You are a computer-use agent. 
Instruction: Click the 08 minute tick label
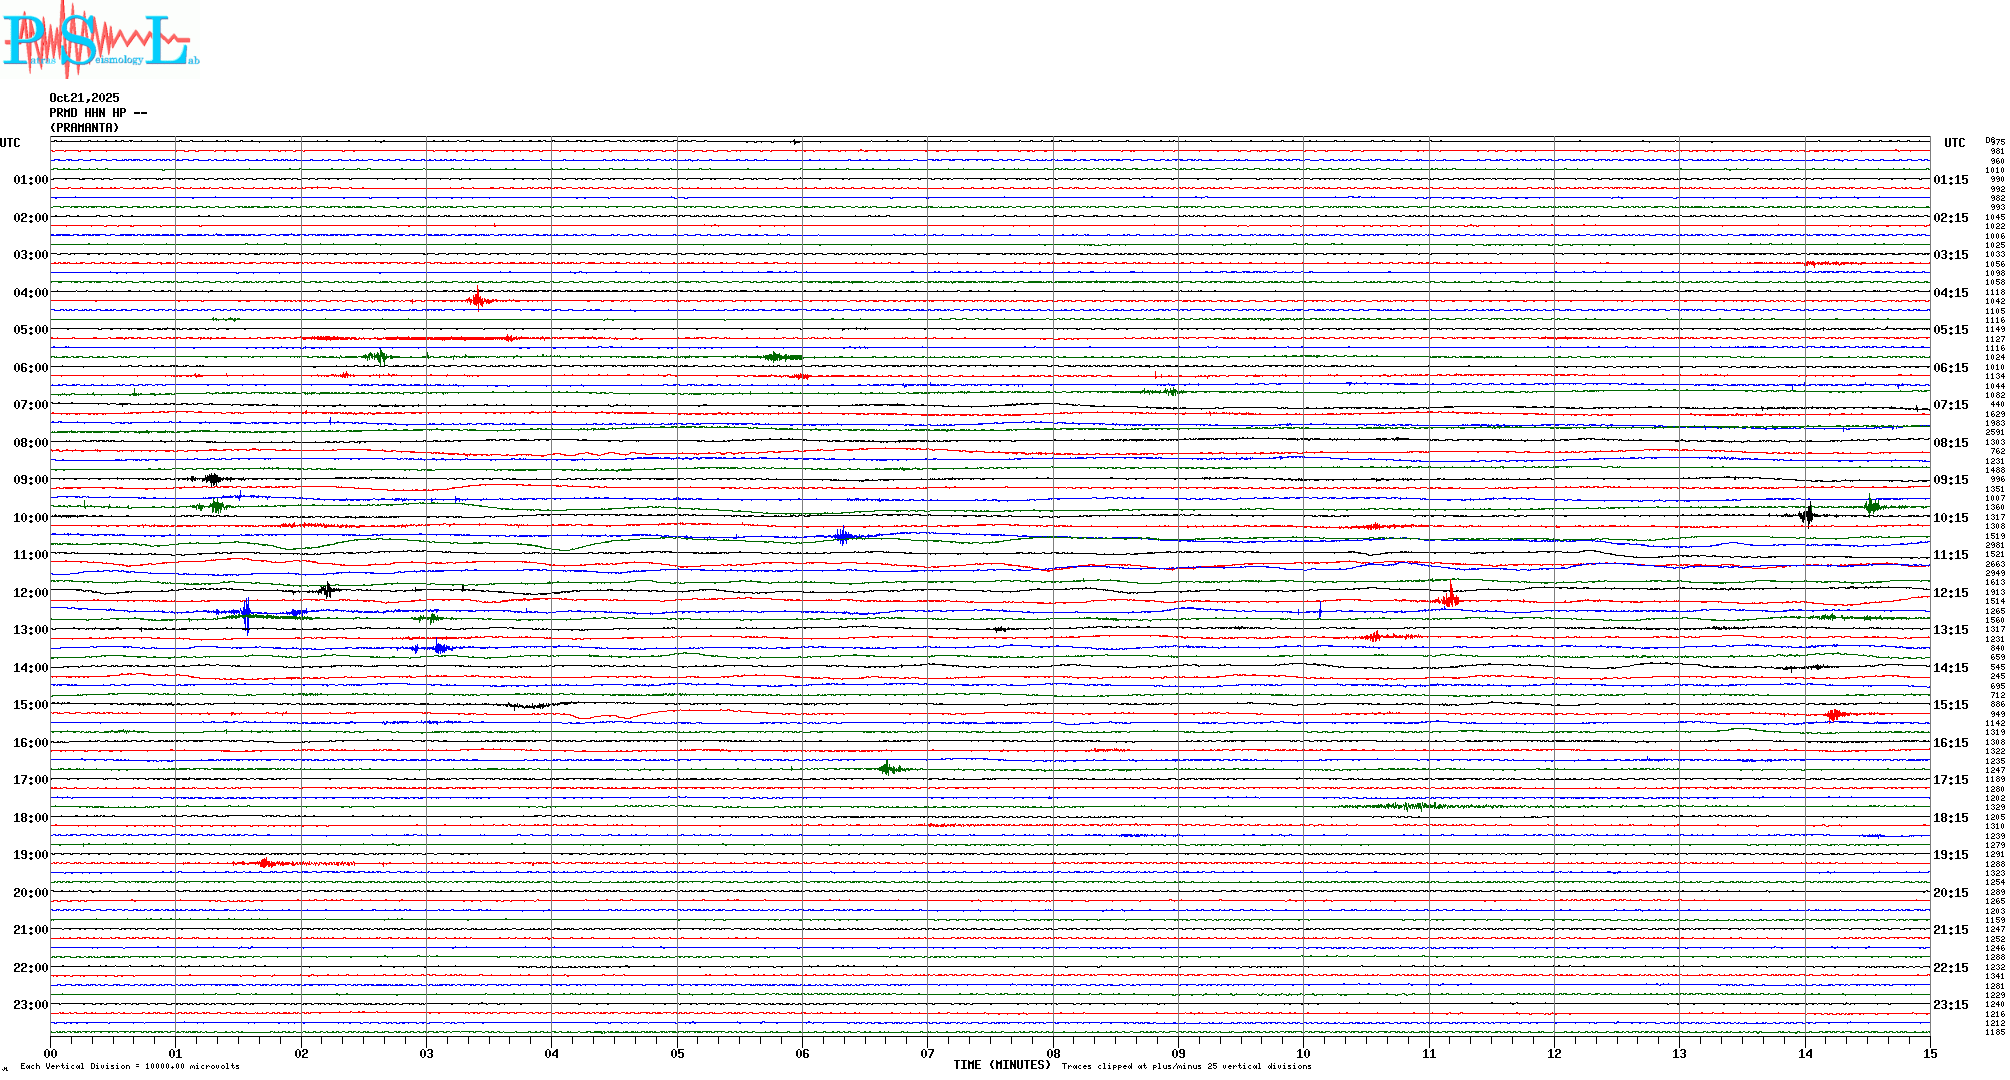1053,1053
